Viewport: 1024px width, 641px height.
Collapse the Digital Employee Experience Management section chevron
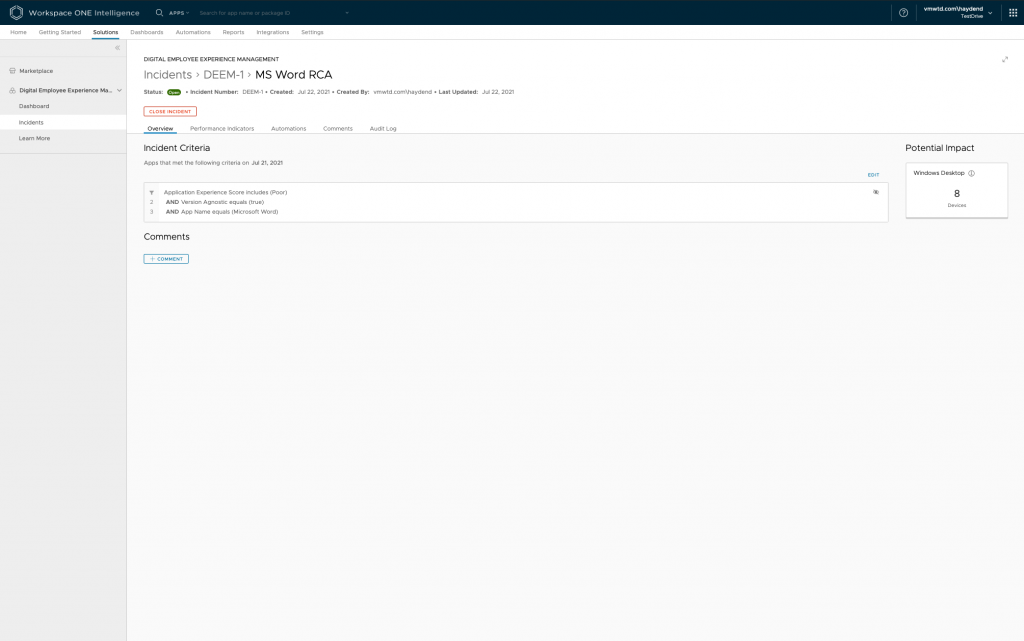(x=120, y=90)
